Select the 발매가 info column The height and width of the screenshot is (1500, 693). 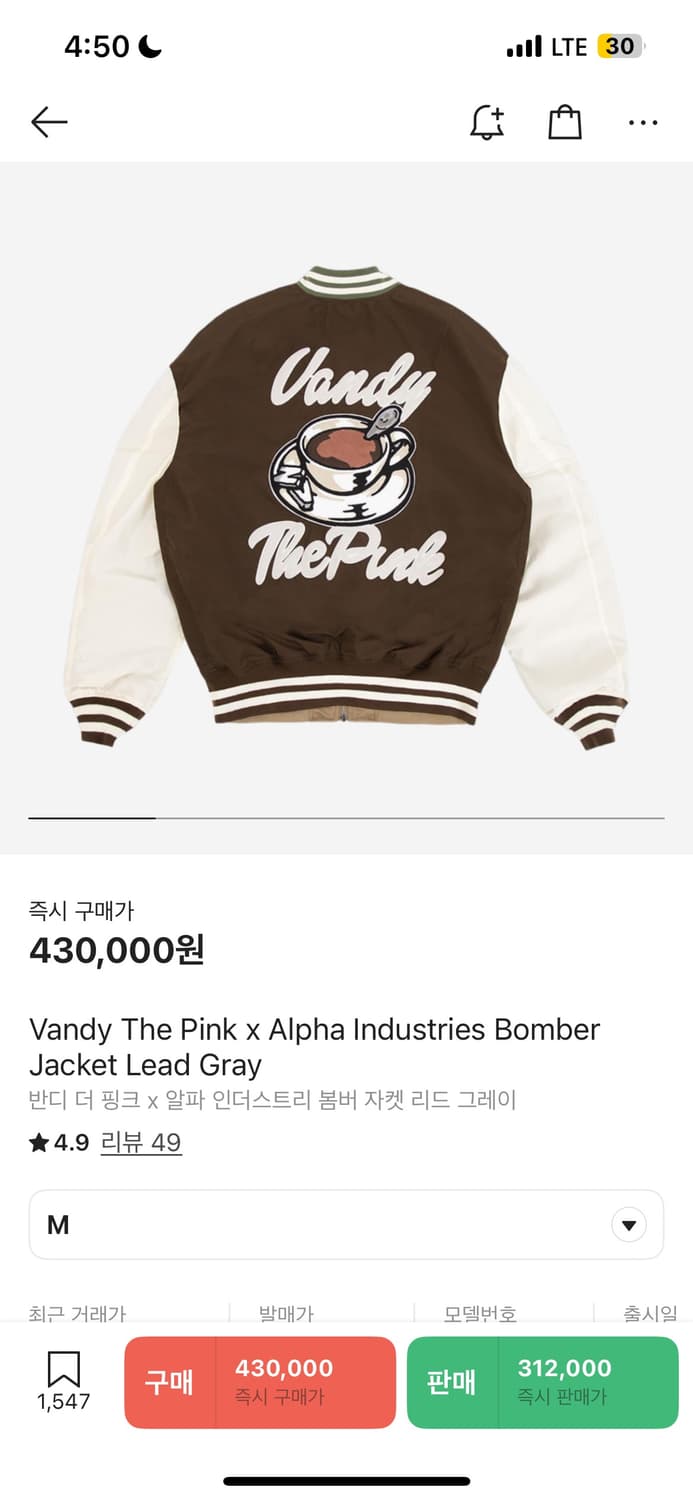coord(286,1313)
